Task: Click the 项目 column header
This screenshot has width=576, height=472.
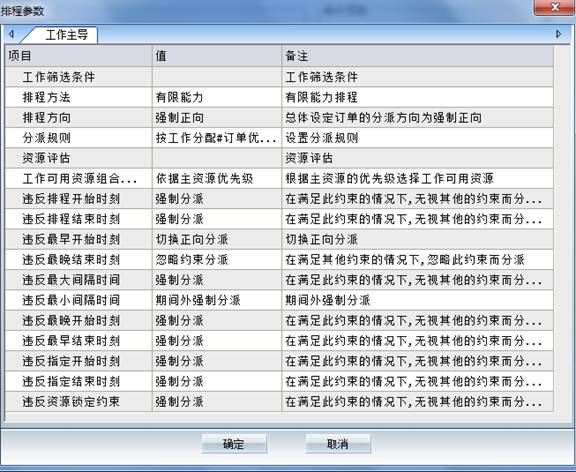Action: coord(79,56)
